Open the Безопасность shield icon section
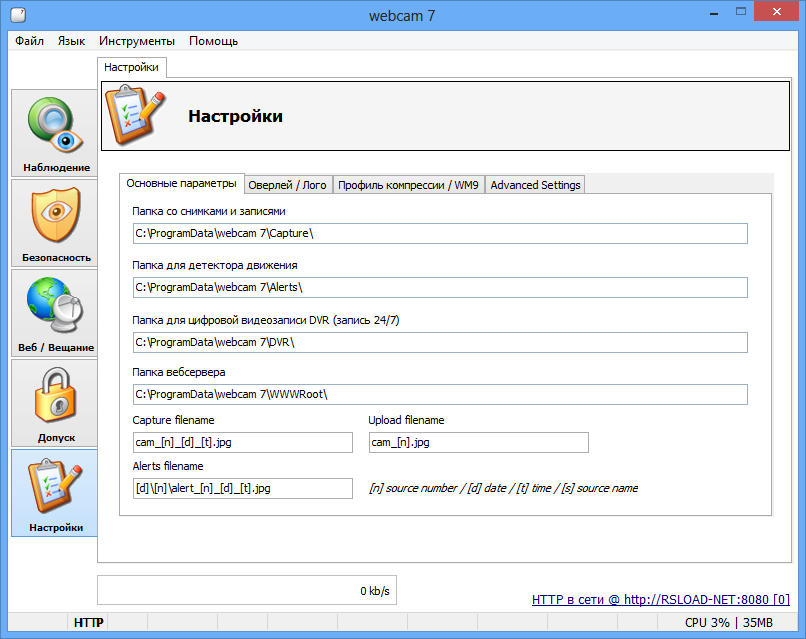The image size is (806, 639). click(54, 223)
